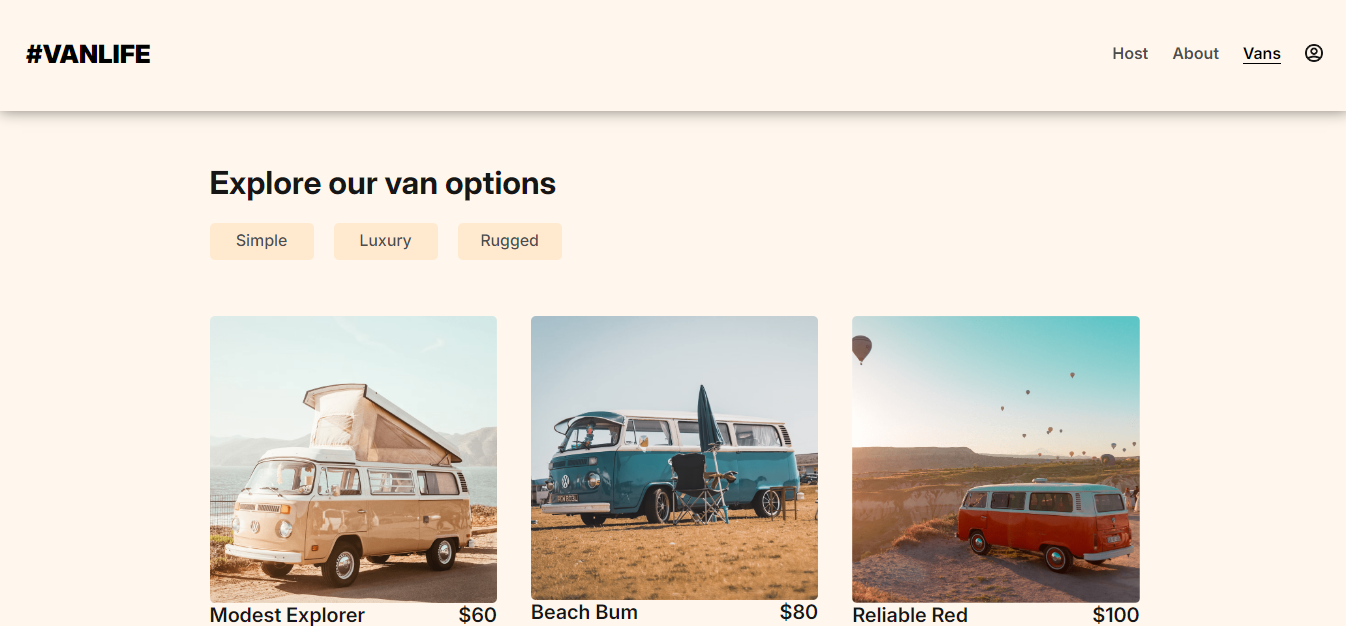Click the $60 price on Modest Explorer
Screen dimensions: 1346x626
pos(476,615)
